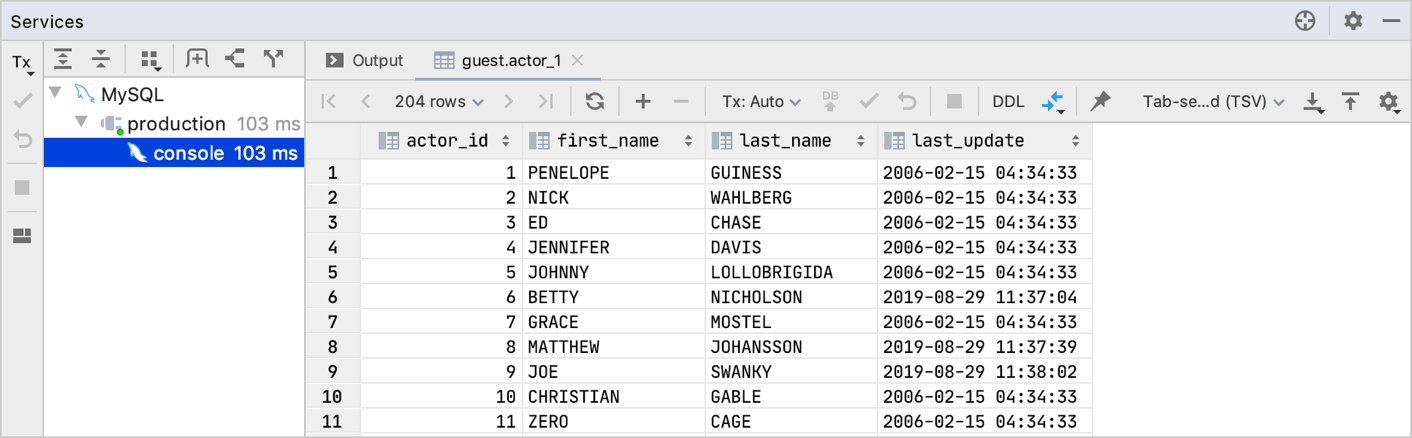
Task: Click the blue compare arrows icon
Action: pyautogui.click(x=1053, y=101)
